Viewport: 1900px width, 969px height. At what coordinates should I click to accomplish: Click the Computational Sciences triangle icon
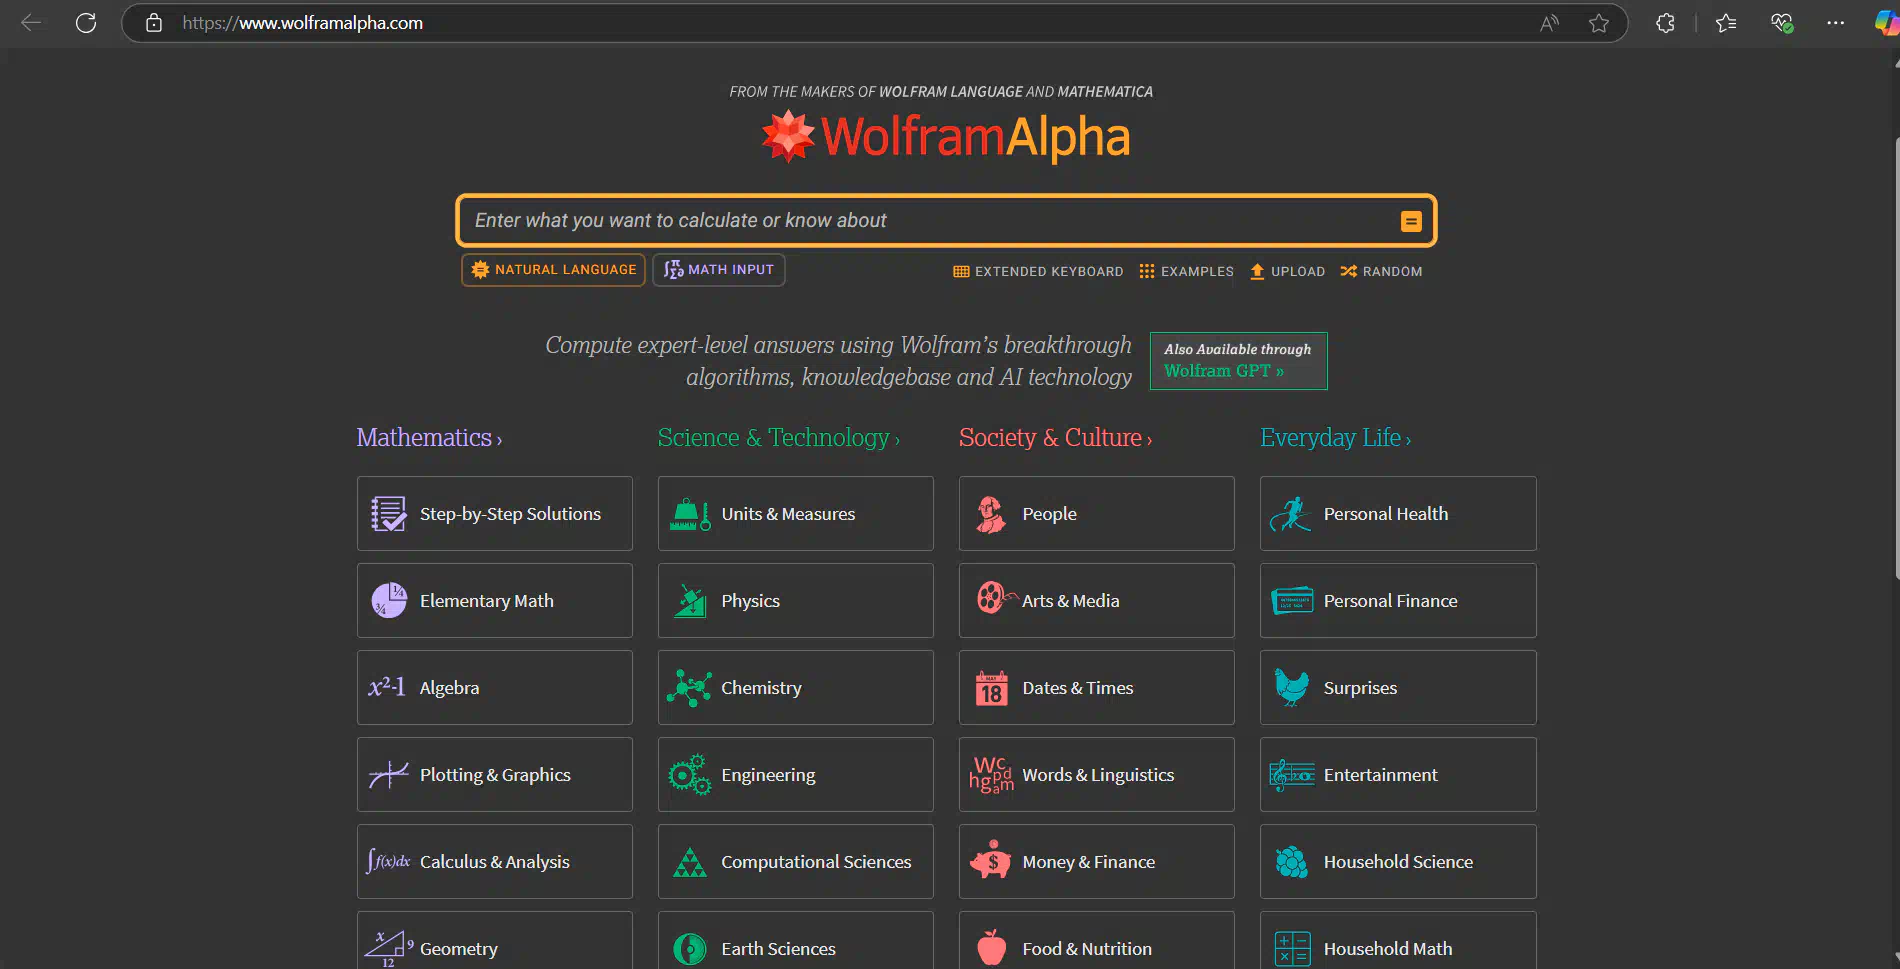(690, 862)
